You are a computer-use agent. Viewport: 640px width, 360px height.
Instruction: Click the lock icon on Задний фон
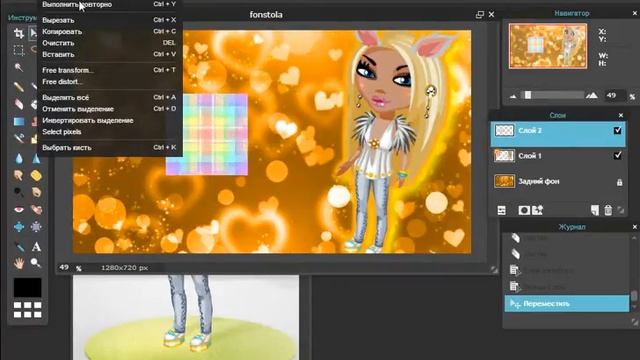pos(619,182)
